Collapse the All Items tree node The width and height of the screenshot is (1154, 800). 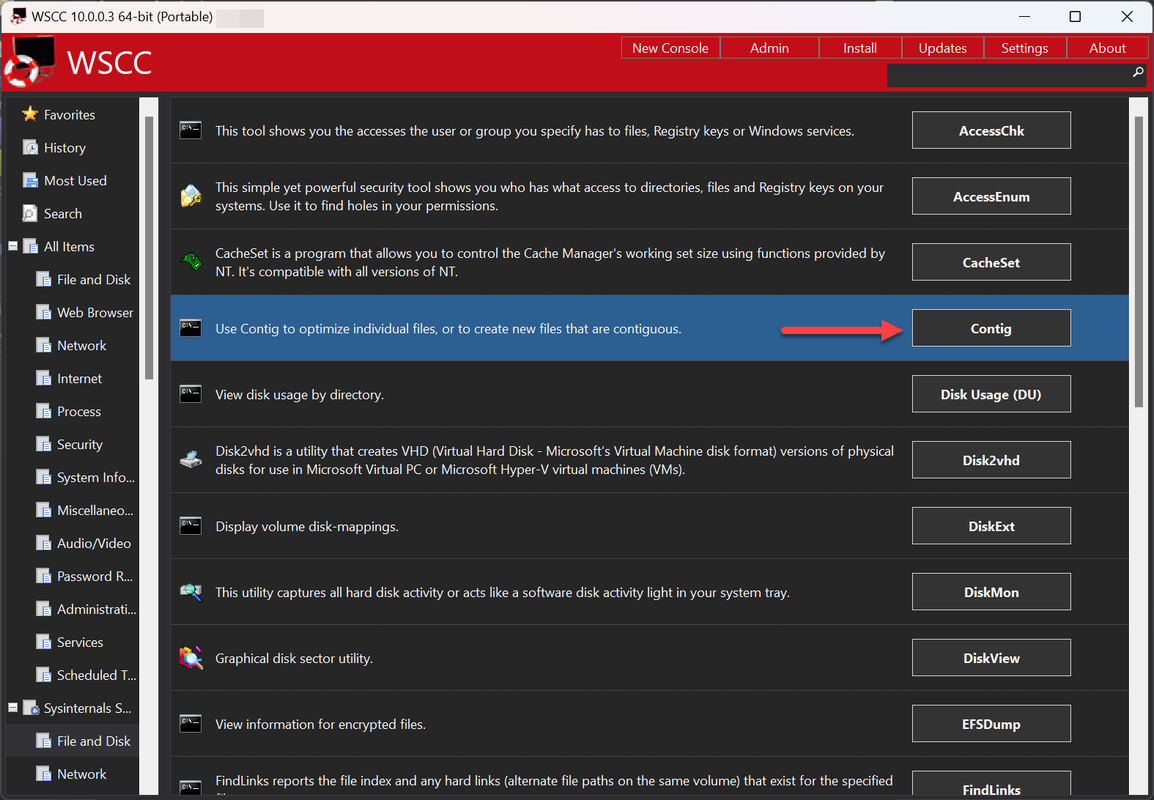(x=13, y=246)
